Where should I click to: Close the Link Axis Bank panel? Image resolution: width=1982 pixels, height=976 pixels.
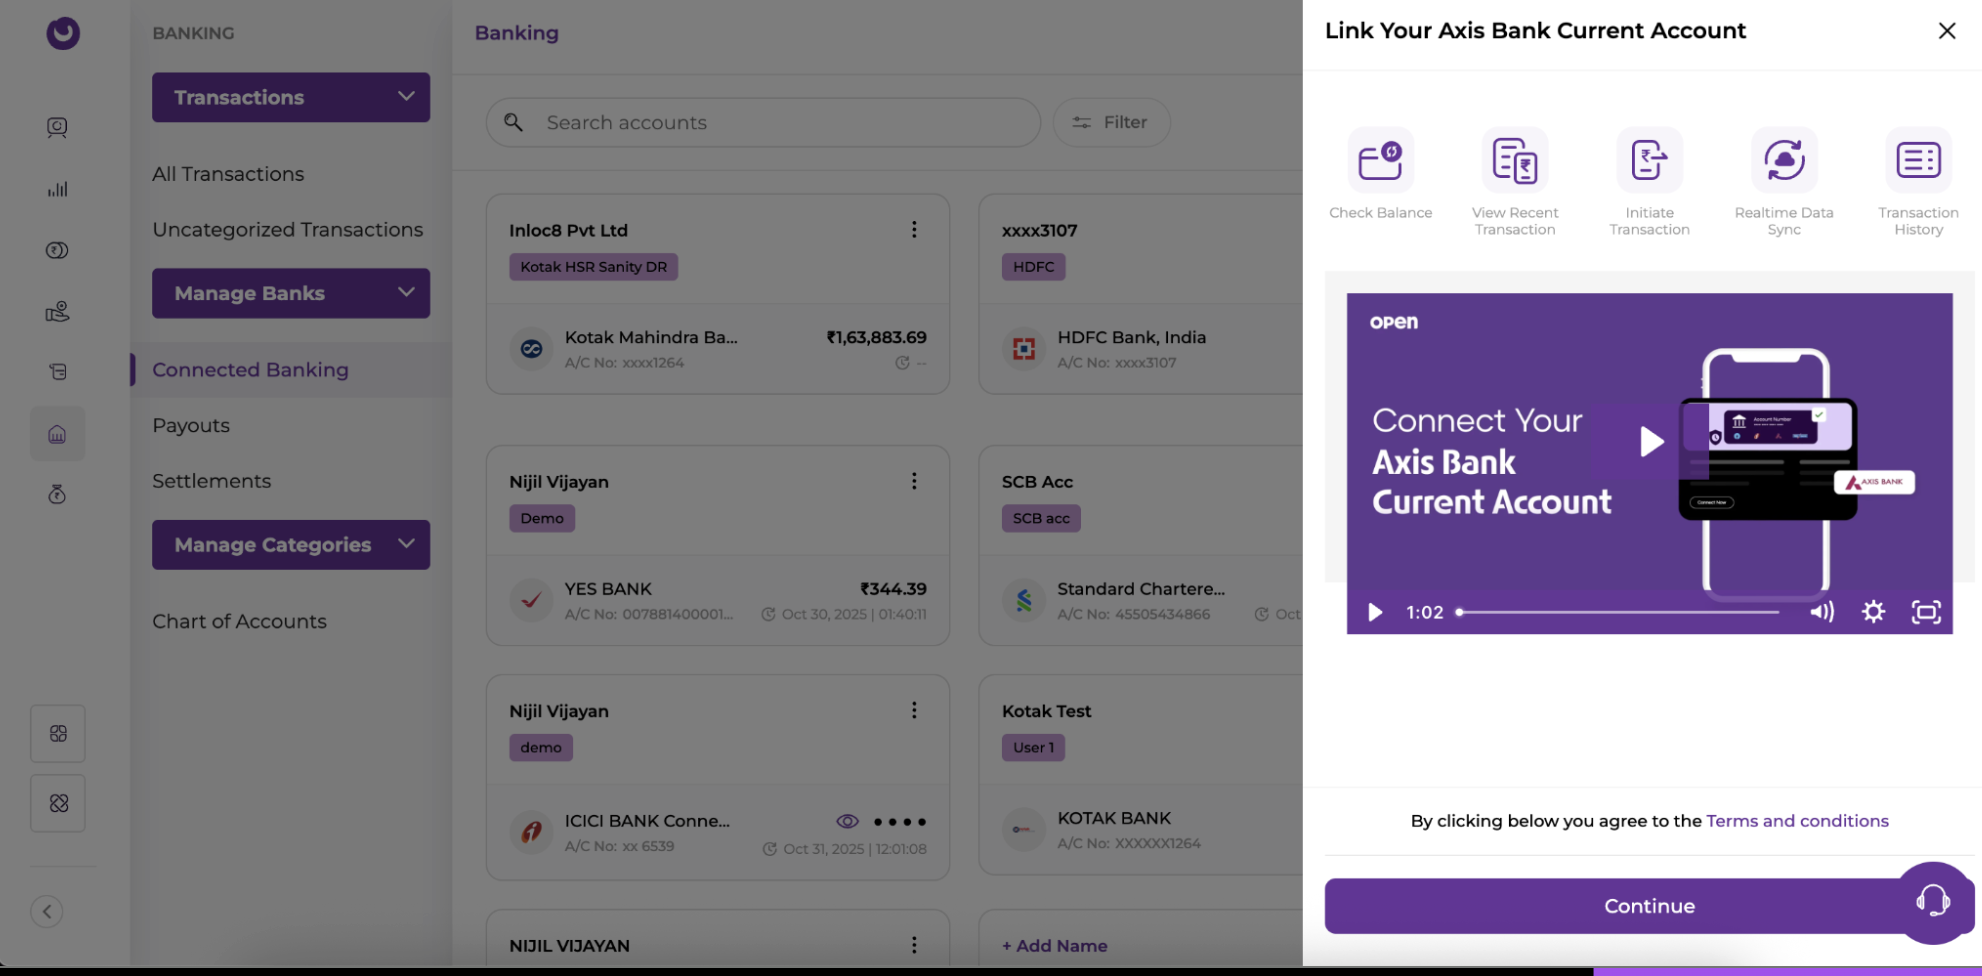tap(1946, 31)
